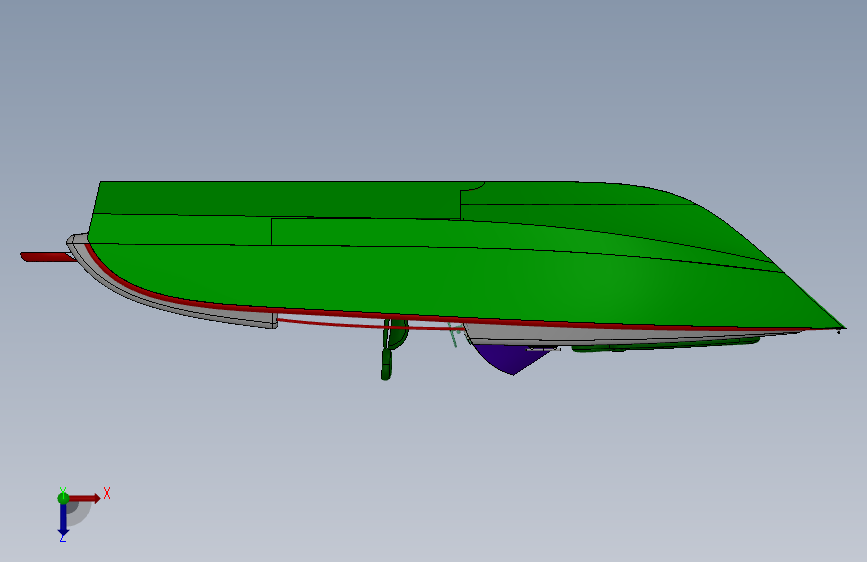The image size is (867, 562).
Task: Select the purple triangular keel fin
Action: tap(511, 358)
